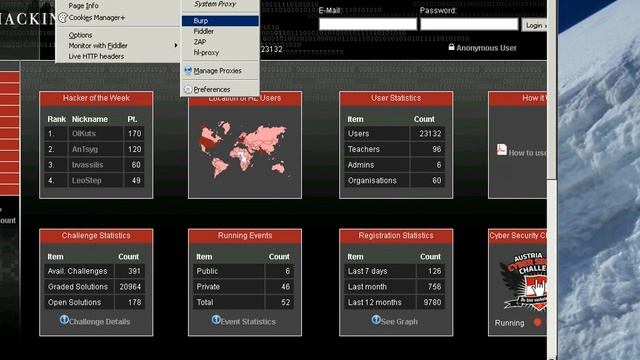Click the Austria Cyber Security Challenge logo
This screenshot has height=360, width=640.
click(x=523, y=281)
